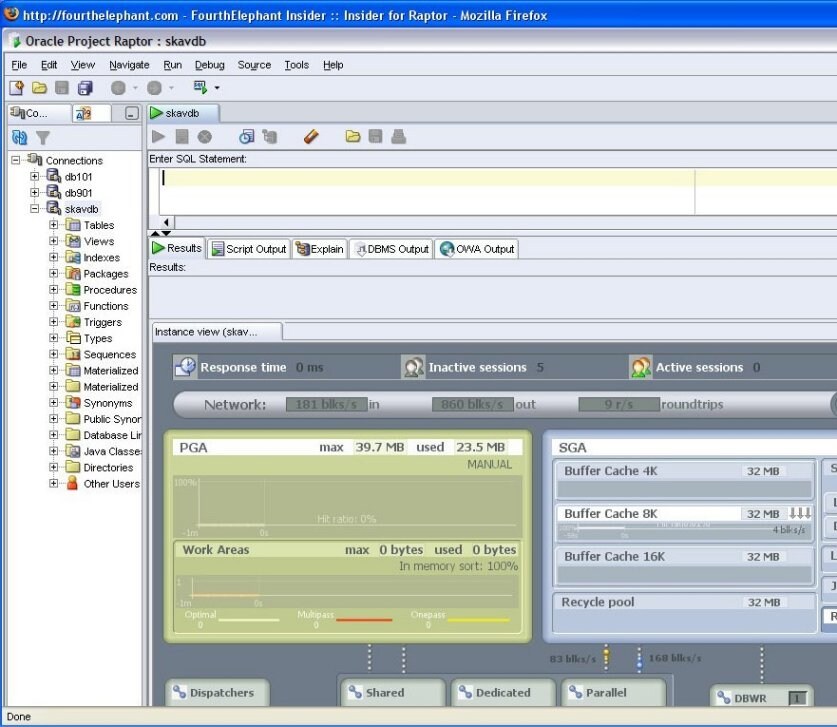Screen dimensions: 837x727
Task: Click the Refresh connections icon
Action: [19, 137]
